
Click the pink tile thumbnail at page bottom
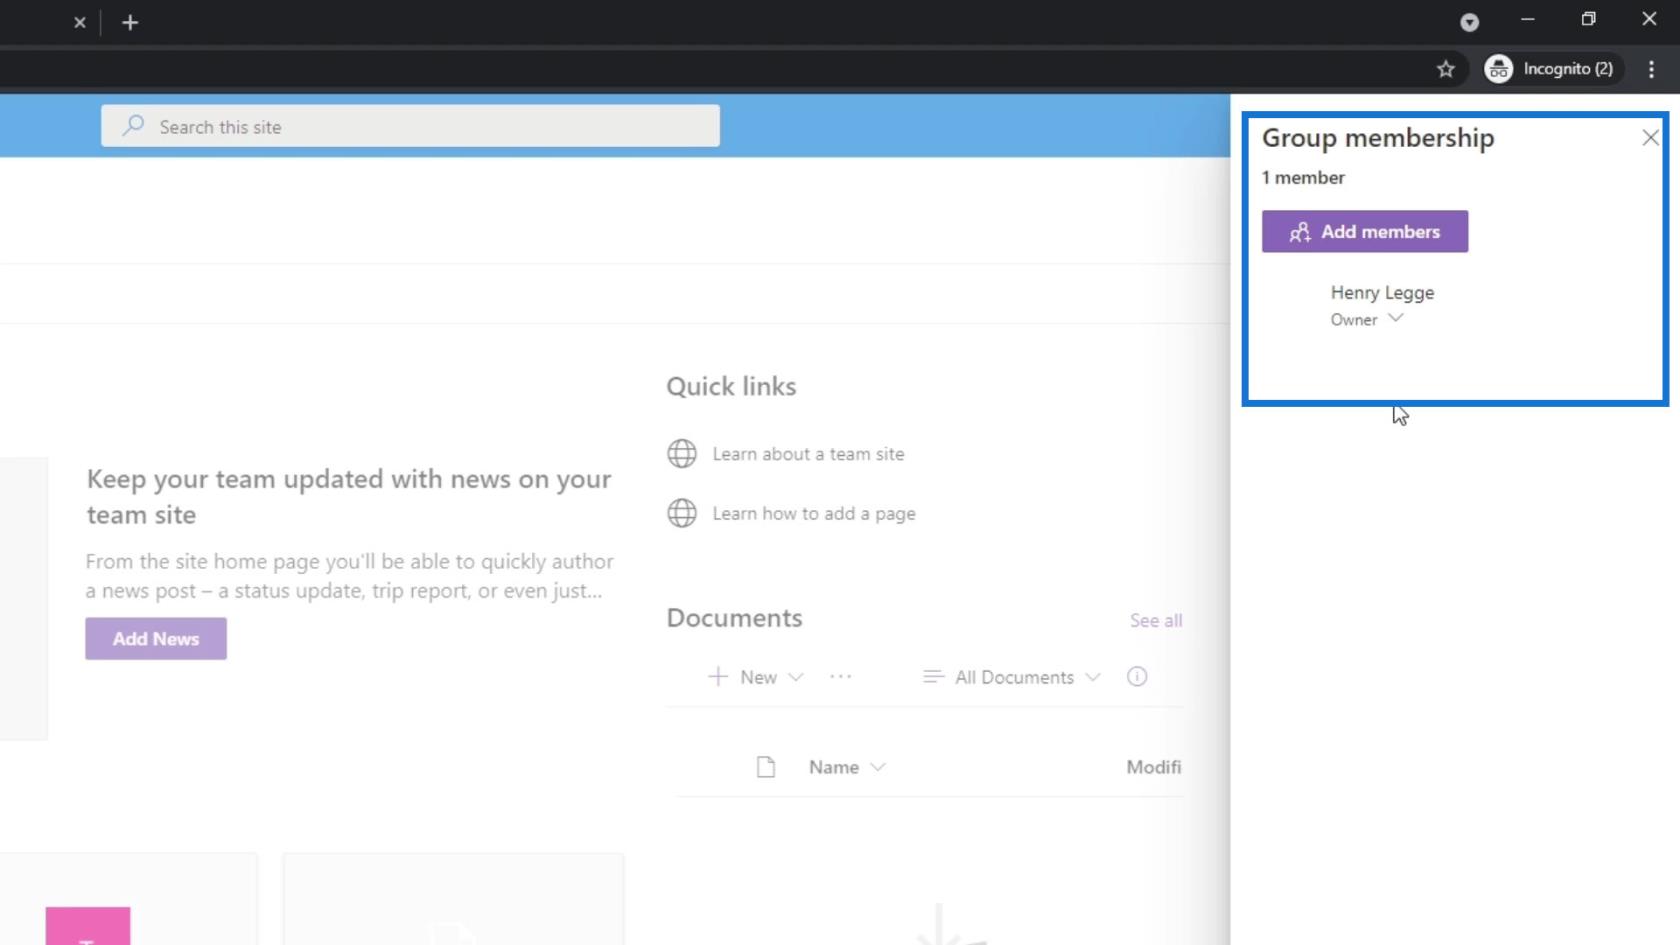pos(88,926)
